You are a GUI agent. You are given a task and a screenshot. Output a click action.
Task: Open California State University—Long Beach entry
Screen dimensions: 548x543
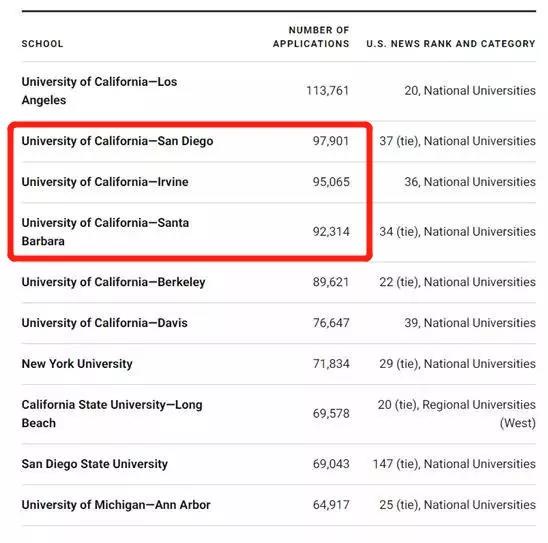[112, 414]
